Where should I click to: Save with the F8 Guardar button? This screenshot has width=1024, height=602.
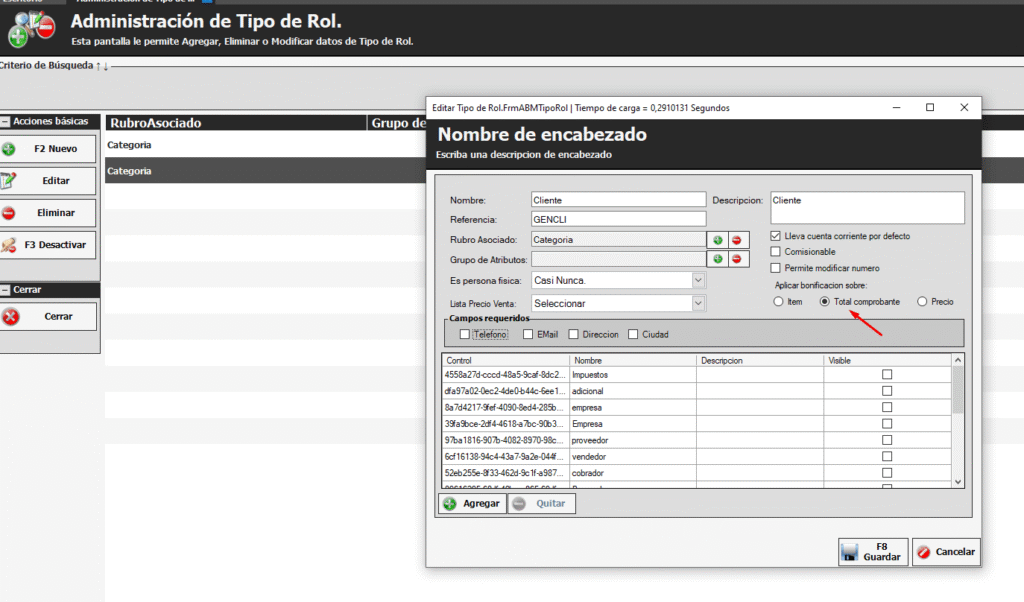click(x=873, y=551)
